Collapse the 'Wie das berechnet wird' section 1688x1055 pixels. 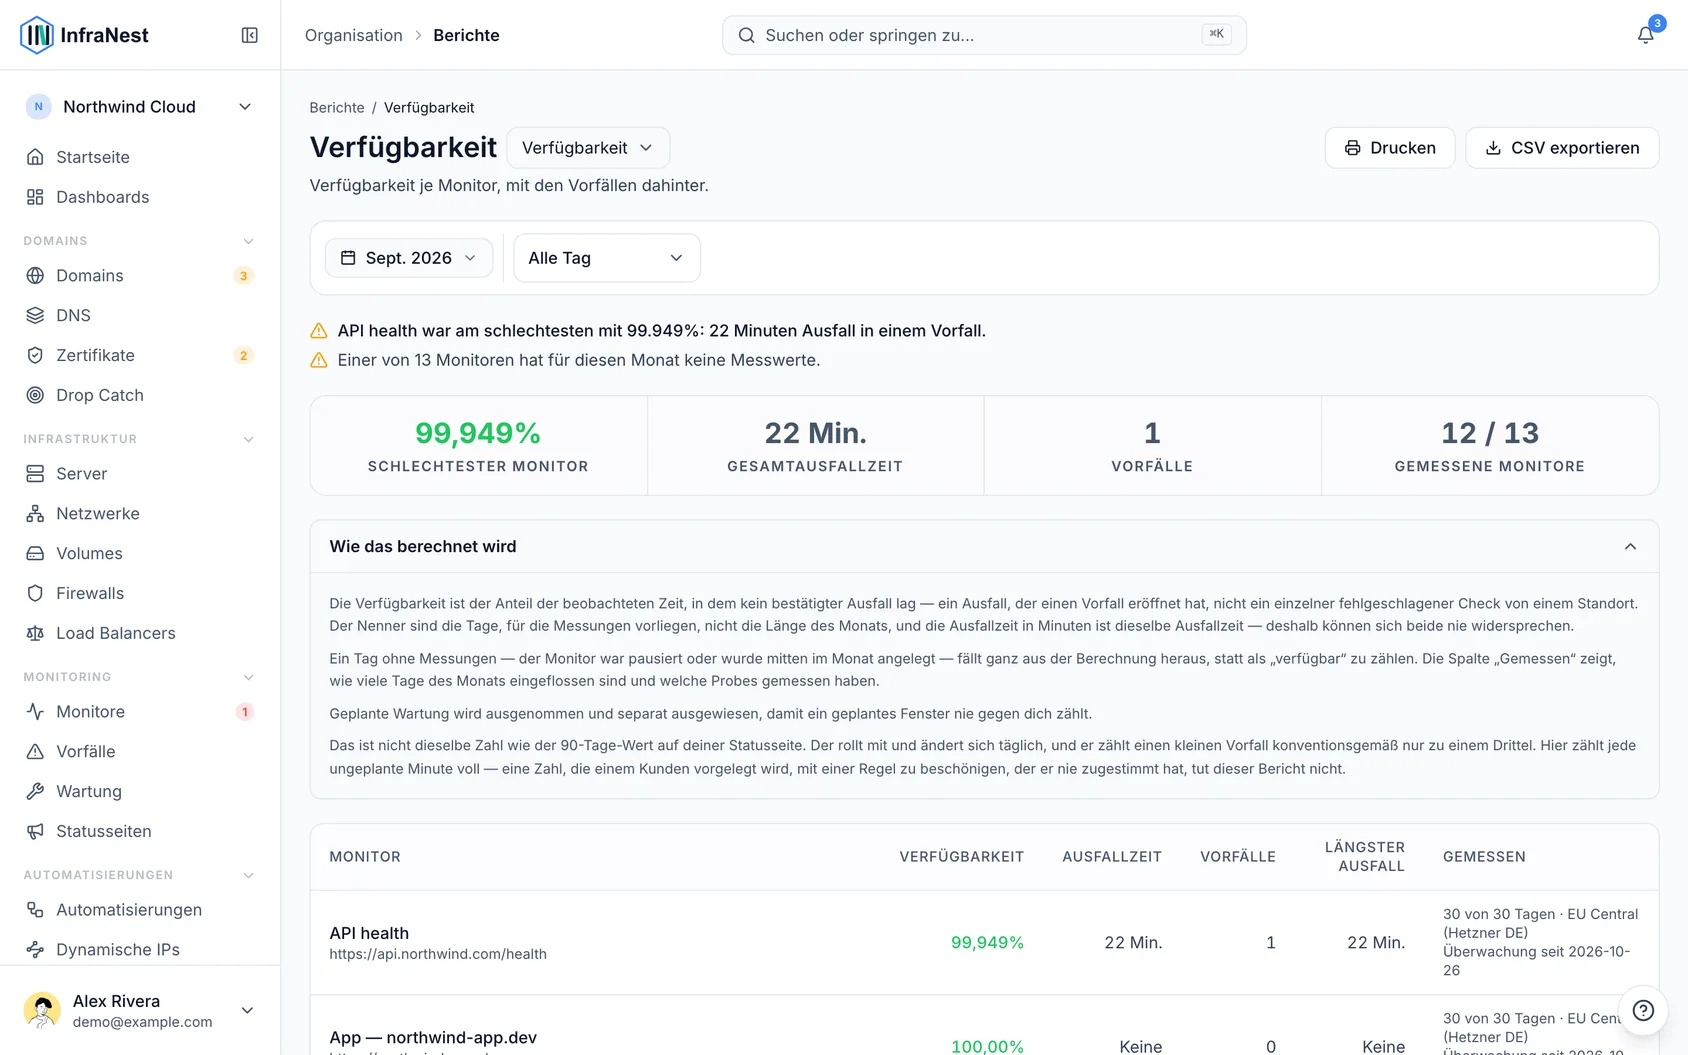pyautogui.click(x=1630, y=546)
